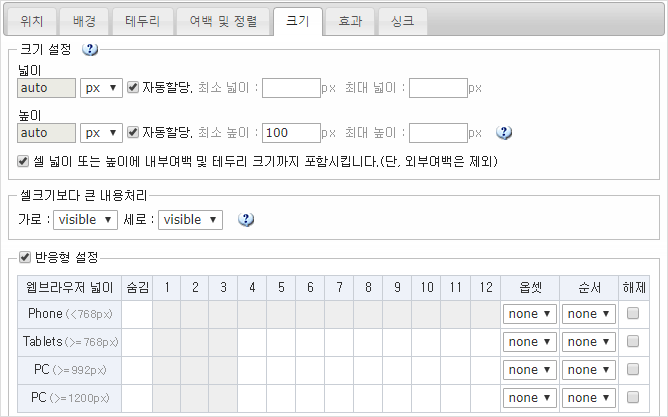
Task: Toggle 높이 자동할당 checkbox
Action: [133, 132]
